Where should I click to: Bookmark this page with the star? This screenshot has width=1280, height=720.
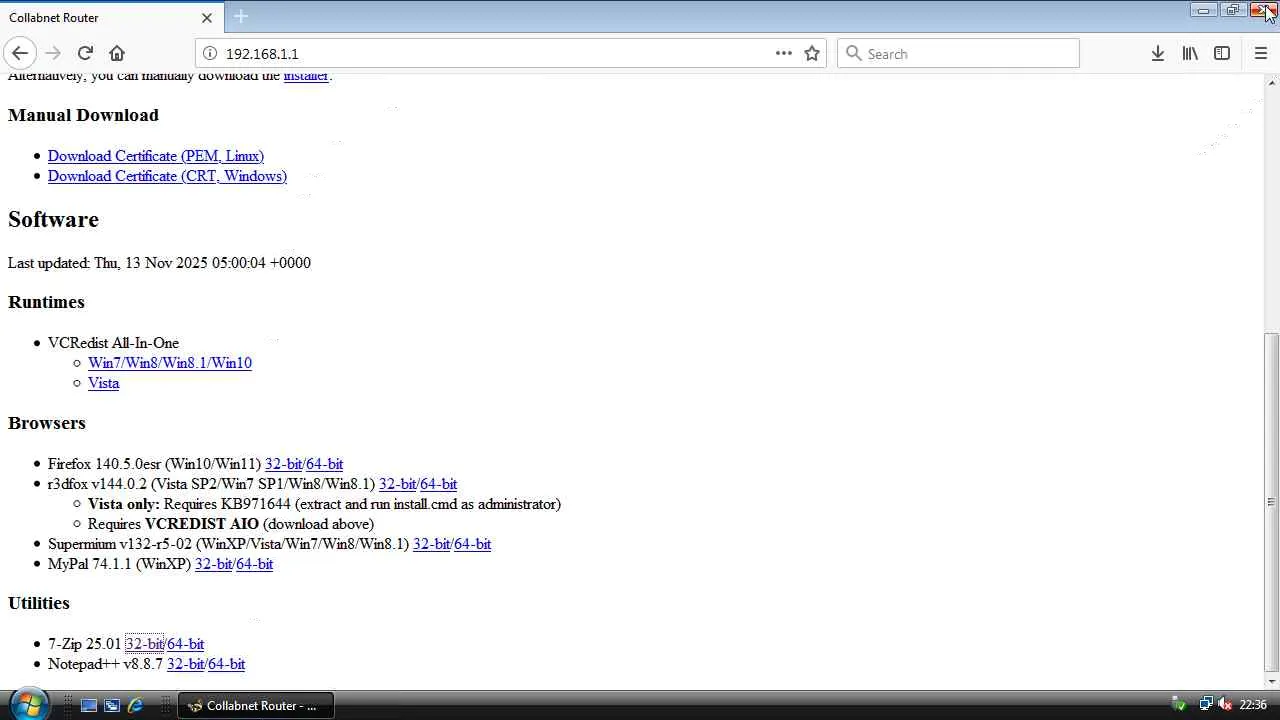[x=812, y=53]
